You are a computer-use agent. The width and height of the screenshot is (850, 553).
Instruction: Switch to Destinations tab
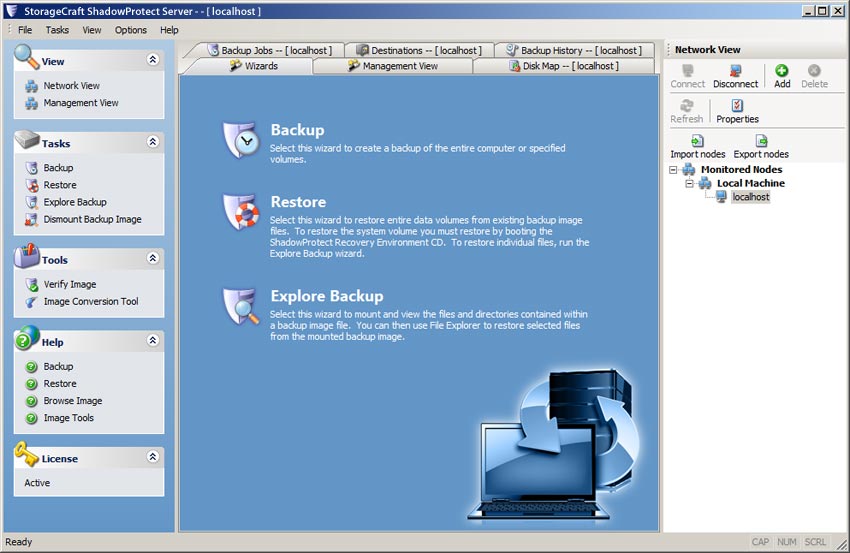click(x=418, y=50)
